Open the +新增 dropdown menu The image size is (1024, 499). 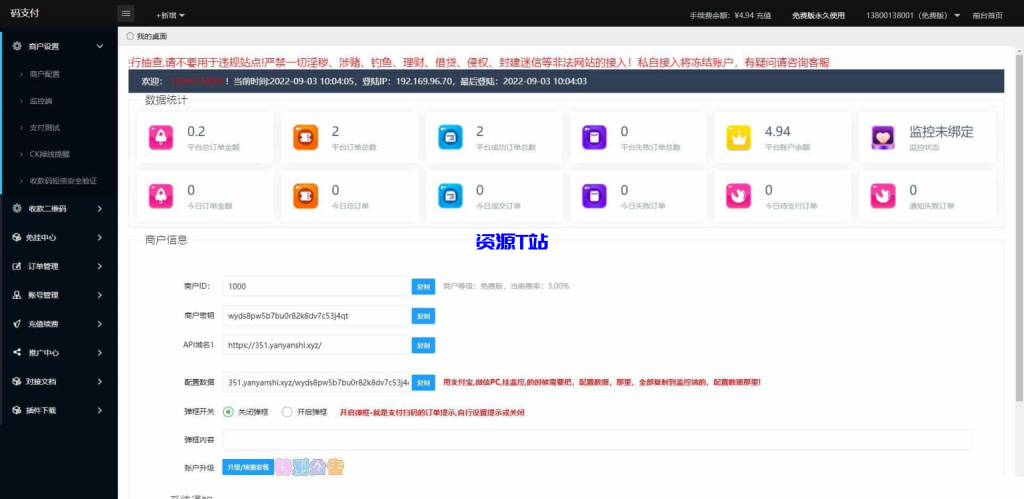pos(170,15)
